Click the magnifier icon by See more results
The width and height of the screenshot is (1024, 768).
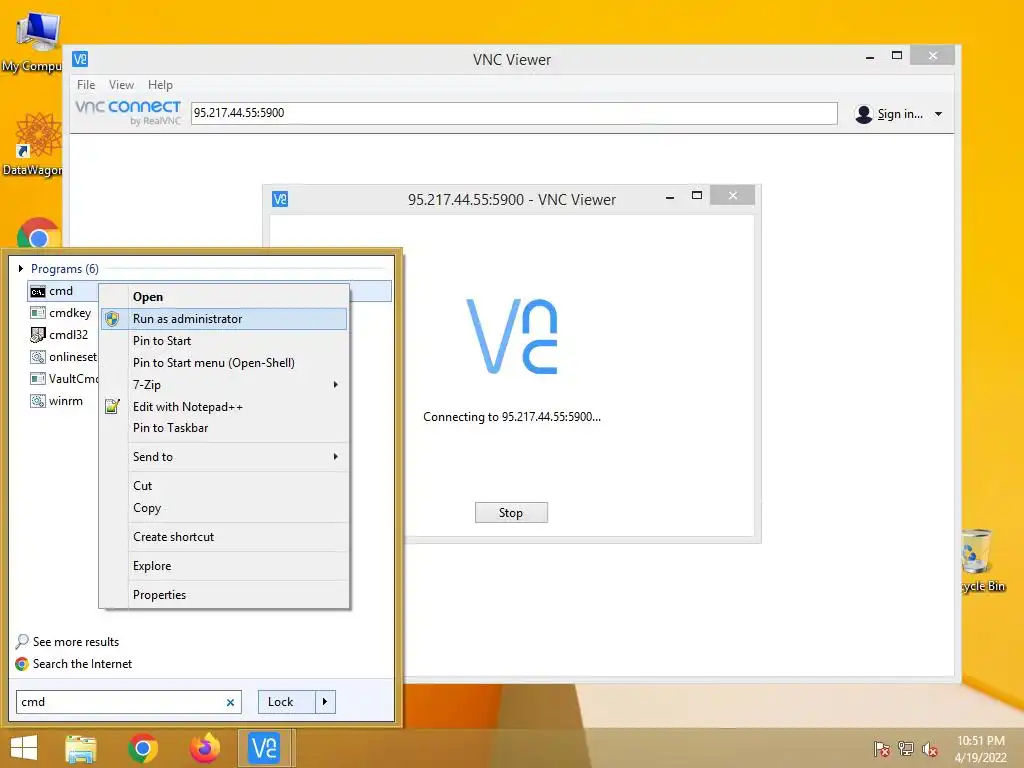(x=22, y=641)
